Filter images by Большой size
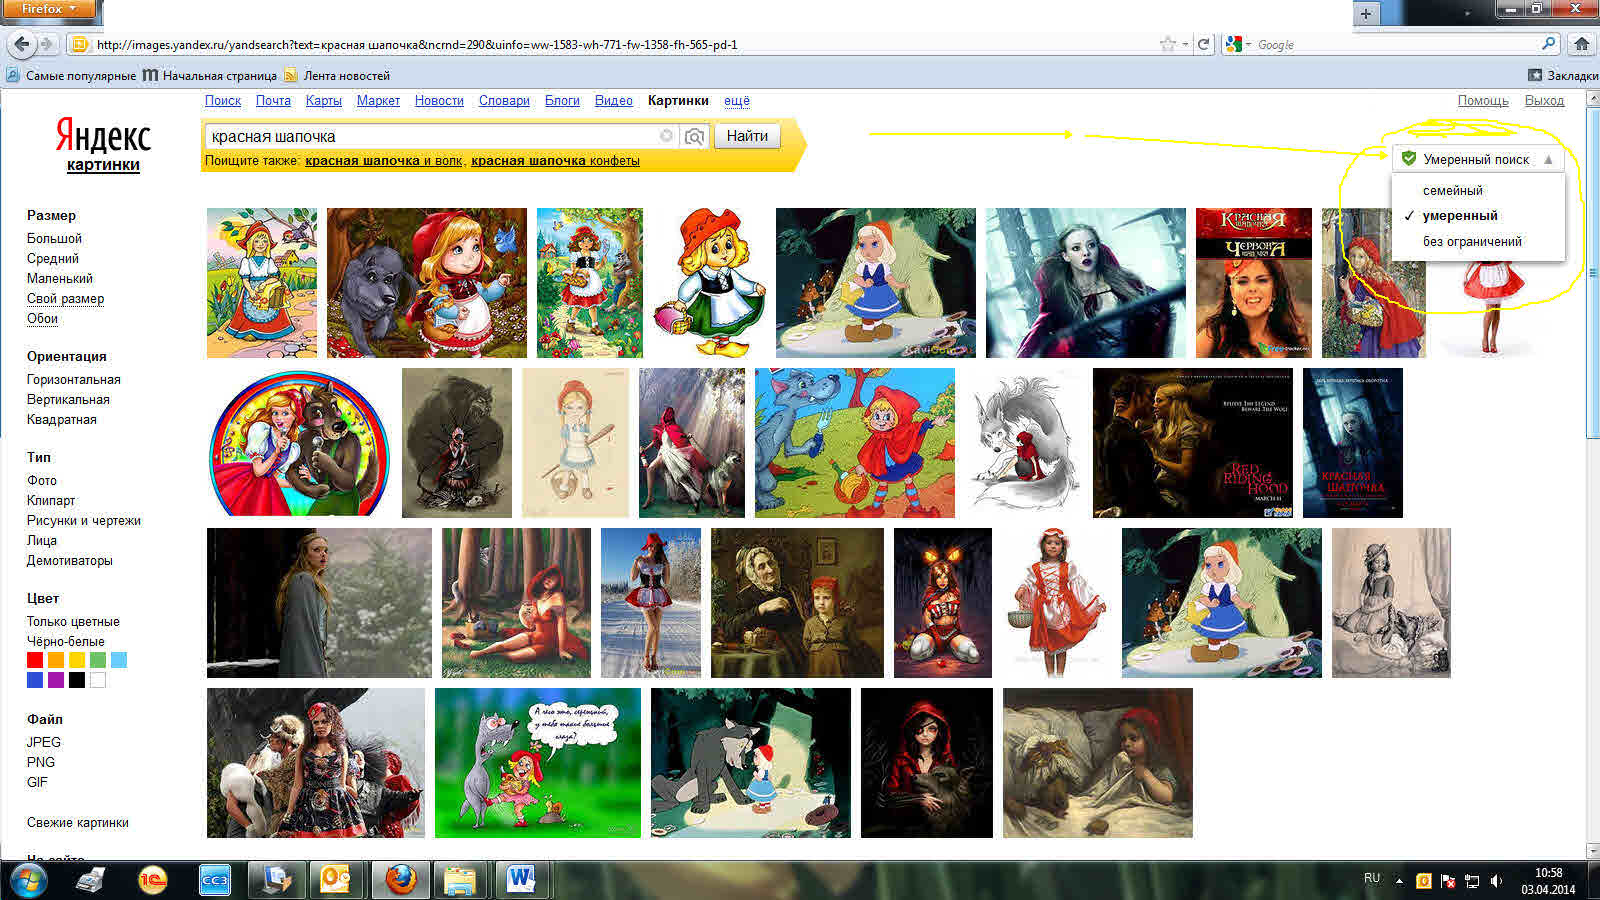Viewport: 1600px width, 900px height. 54,238
